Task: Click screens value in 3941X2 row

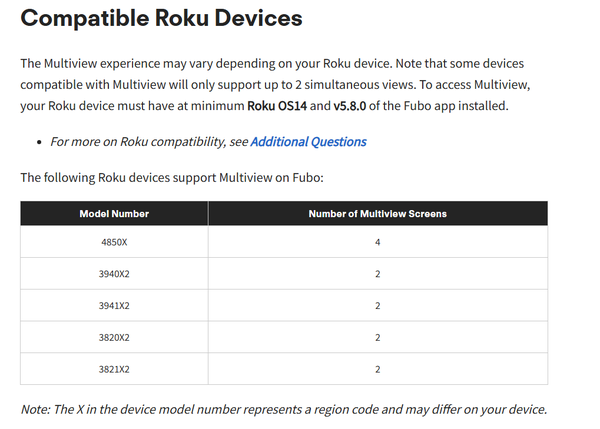Action: tap(377, 306)
